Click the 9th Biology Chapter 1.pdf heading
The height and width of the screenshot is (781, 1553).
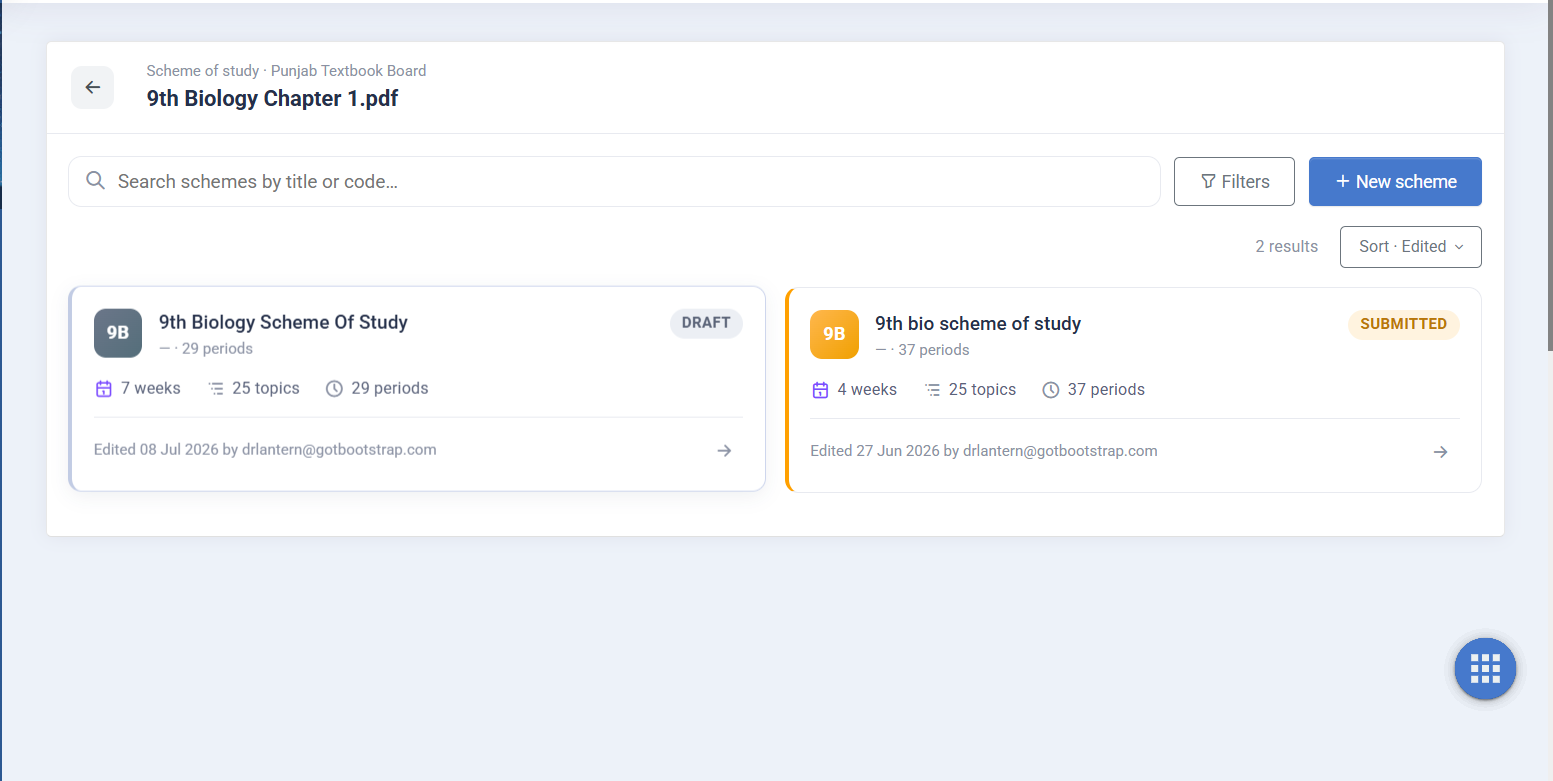(272, 98)
